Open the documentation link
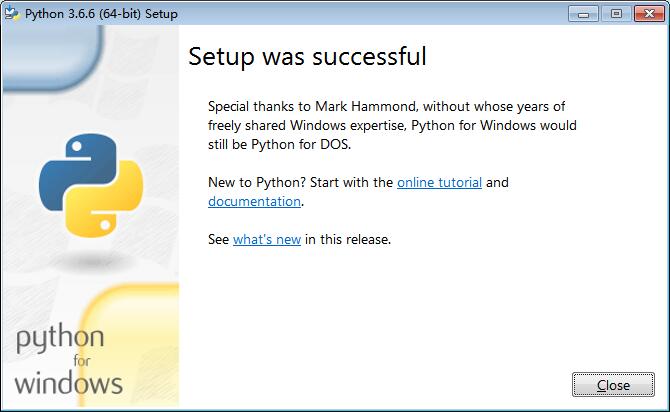Image resolution: width=670 pixels, height=412 pixels. 254,201
